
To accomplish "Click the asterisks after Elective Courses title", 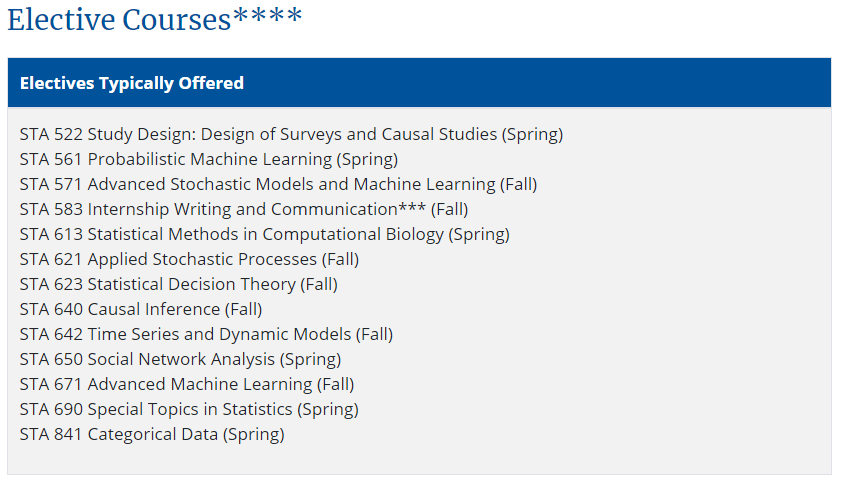I will [267, 16].
